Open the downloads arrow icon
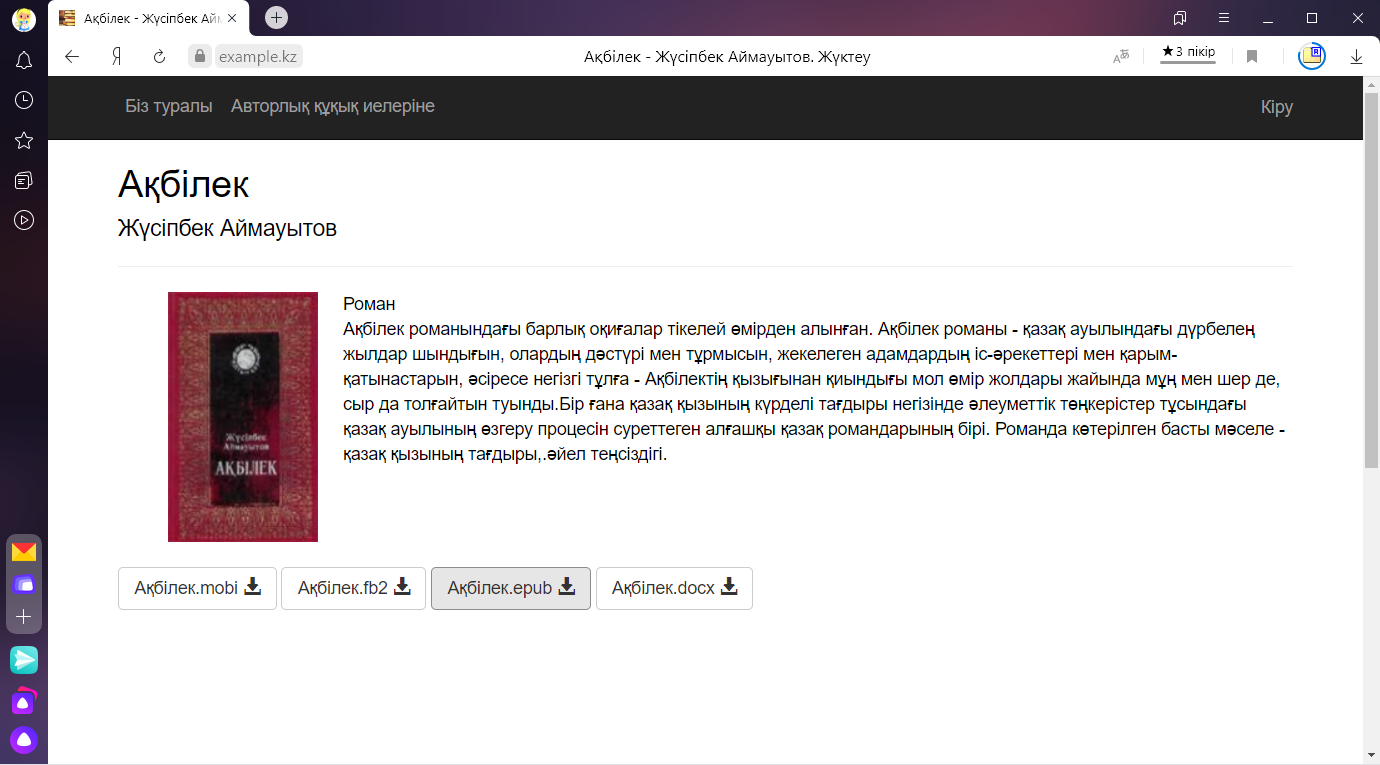 [x=1356, y=57]
